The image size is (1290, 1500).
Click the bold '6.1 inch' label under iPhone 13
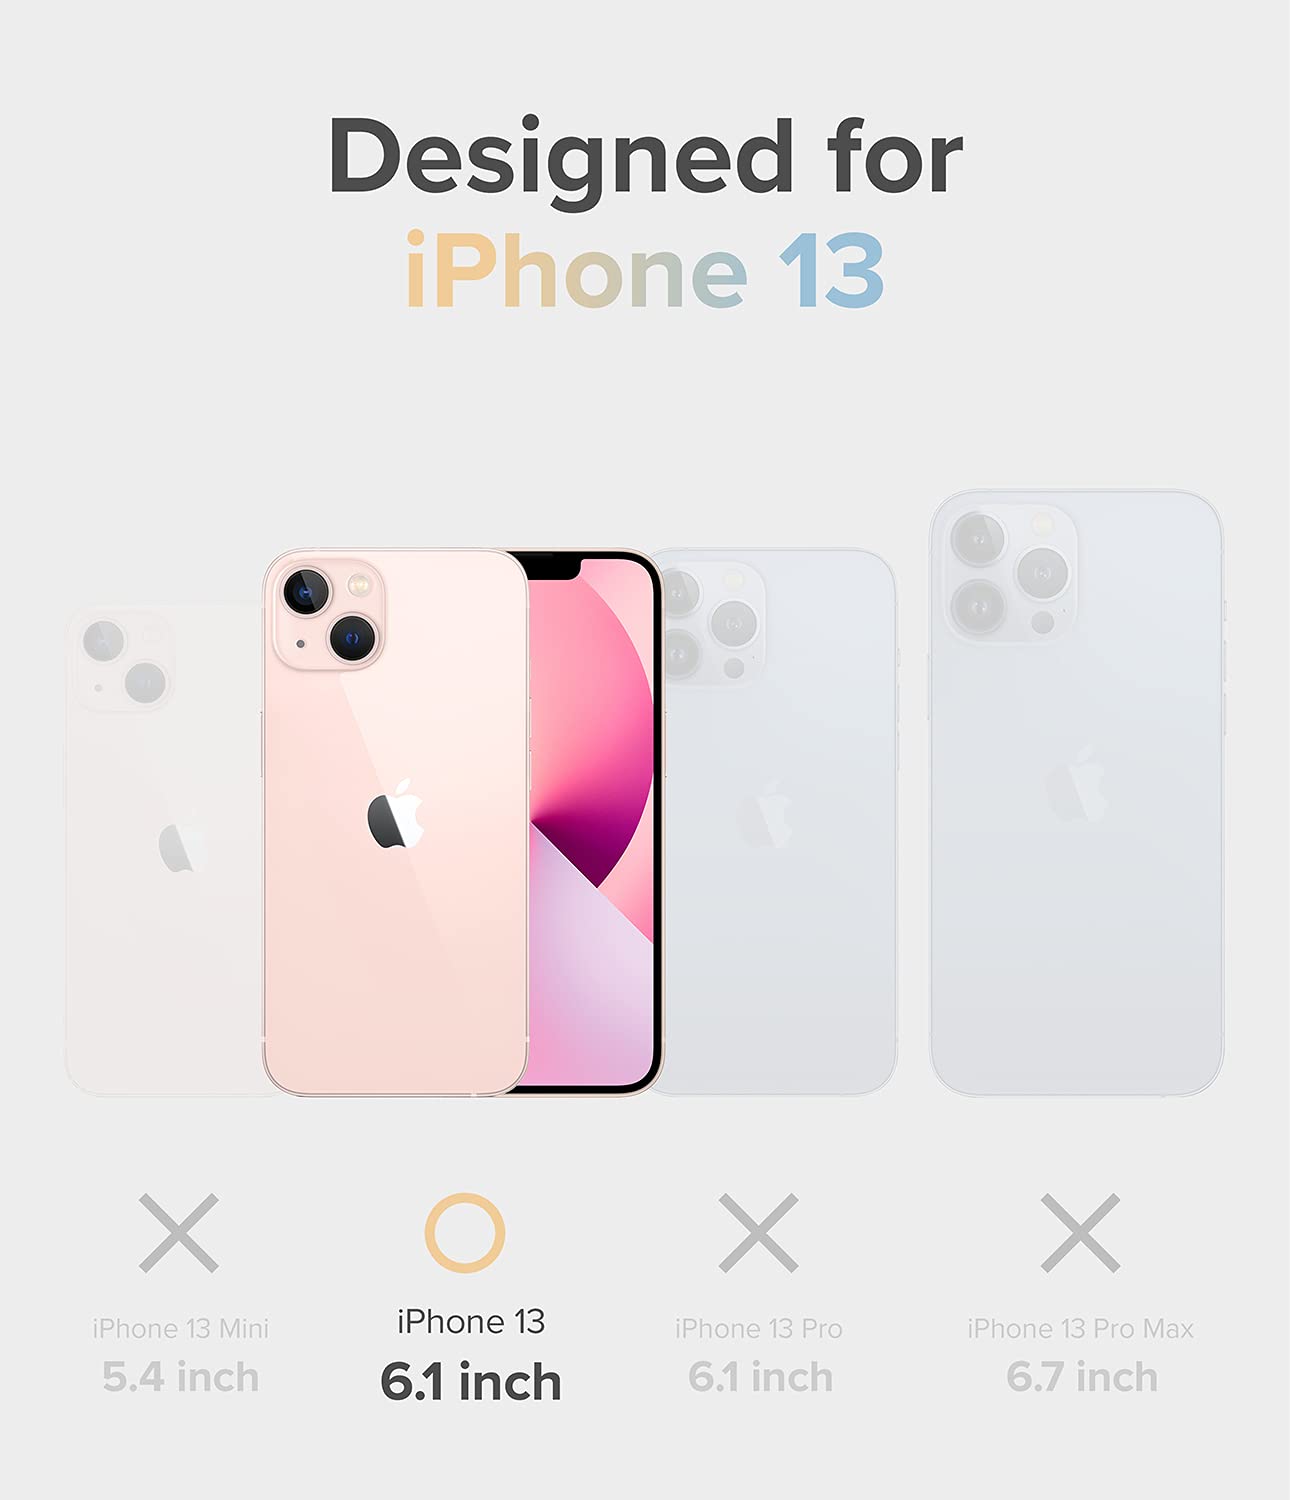tap(471, 1382)
